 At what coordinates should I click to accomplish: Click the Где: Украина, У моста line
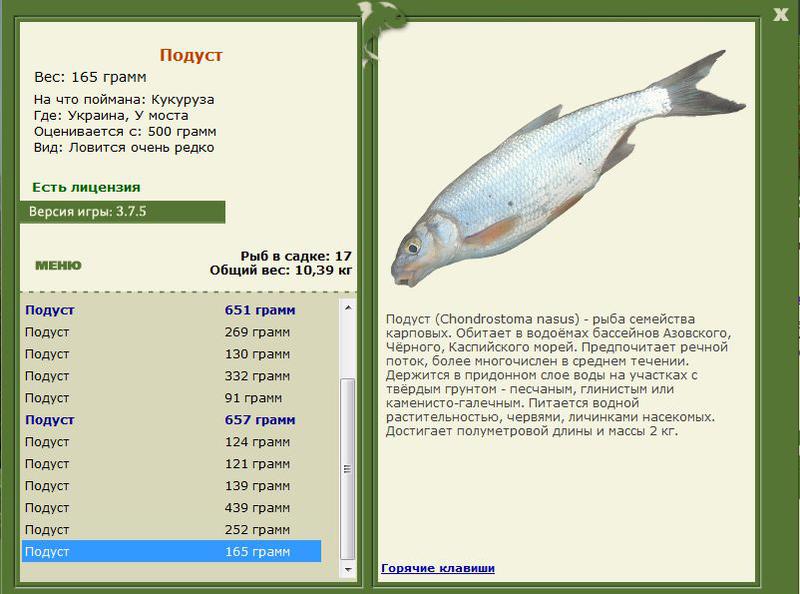(x=111, y=115)
